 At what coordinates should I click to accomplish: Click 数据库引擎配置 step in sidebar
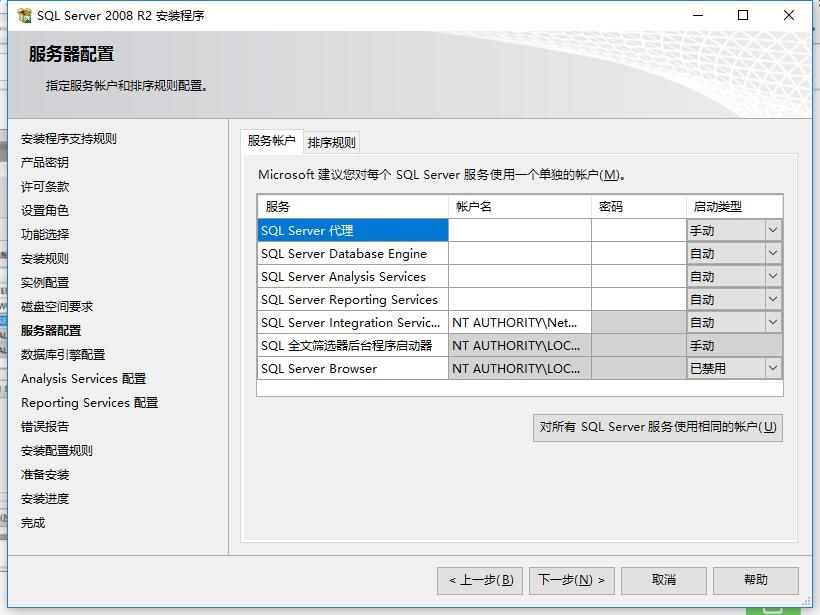point(63,355)
